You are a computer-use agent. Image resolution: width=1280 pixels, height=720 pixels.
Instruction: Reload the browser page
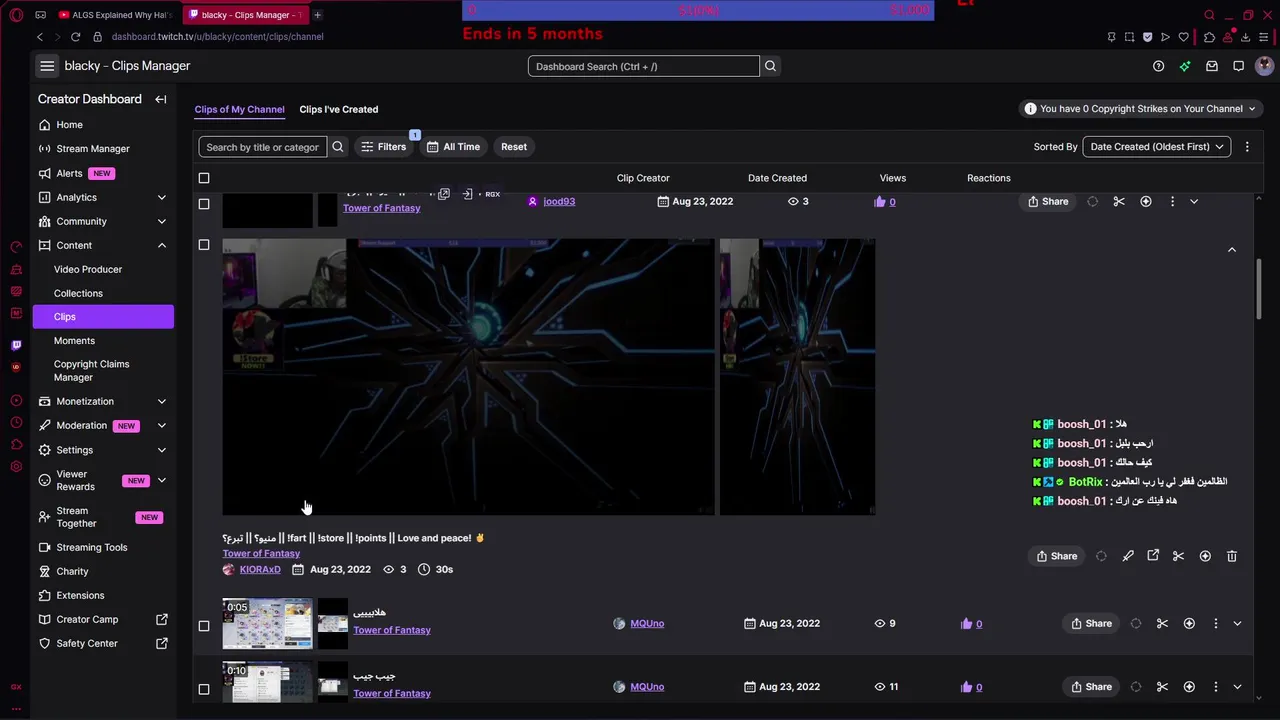tap(75, 37)
